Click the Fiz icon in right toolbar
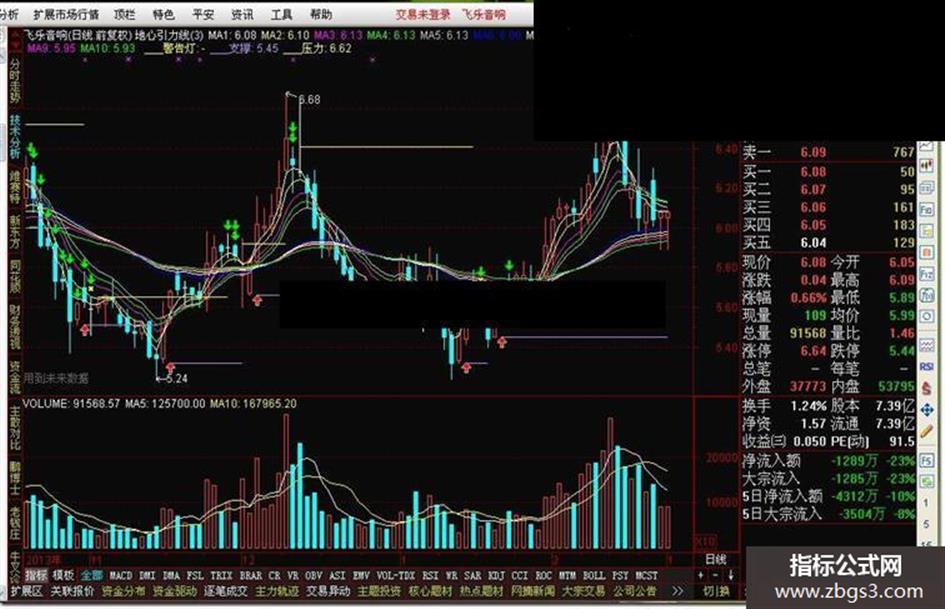This screenshot has width=945, height=609. coord(927,274)
